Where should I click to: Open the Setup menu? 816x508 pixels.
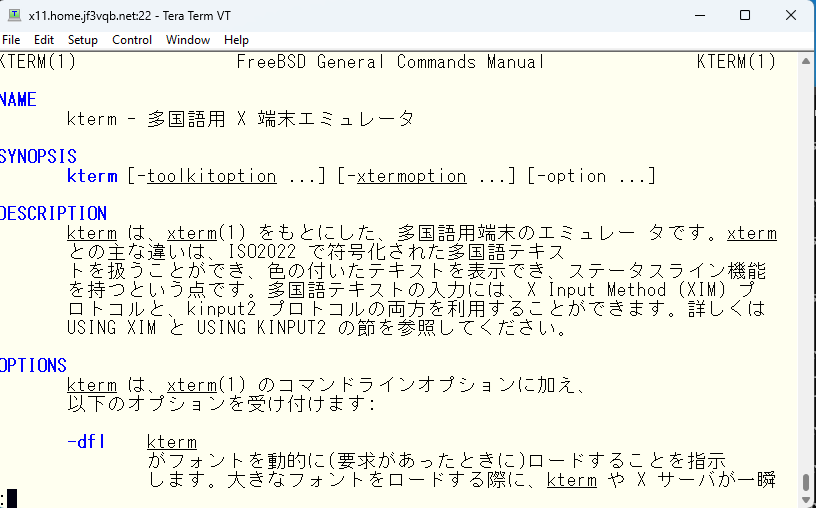83,40
